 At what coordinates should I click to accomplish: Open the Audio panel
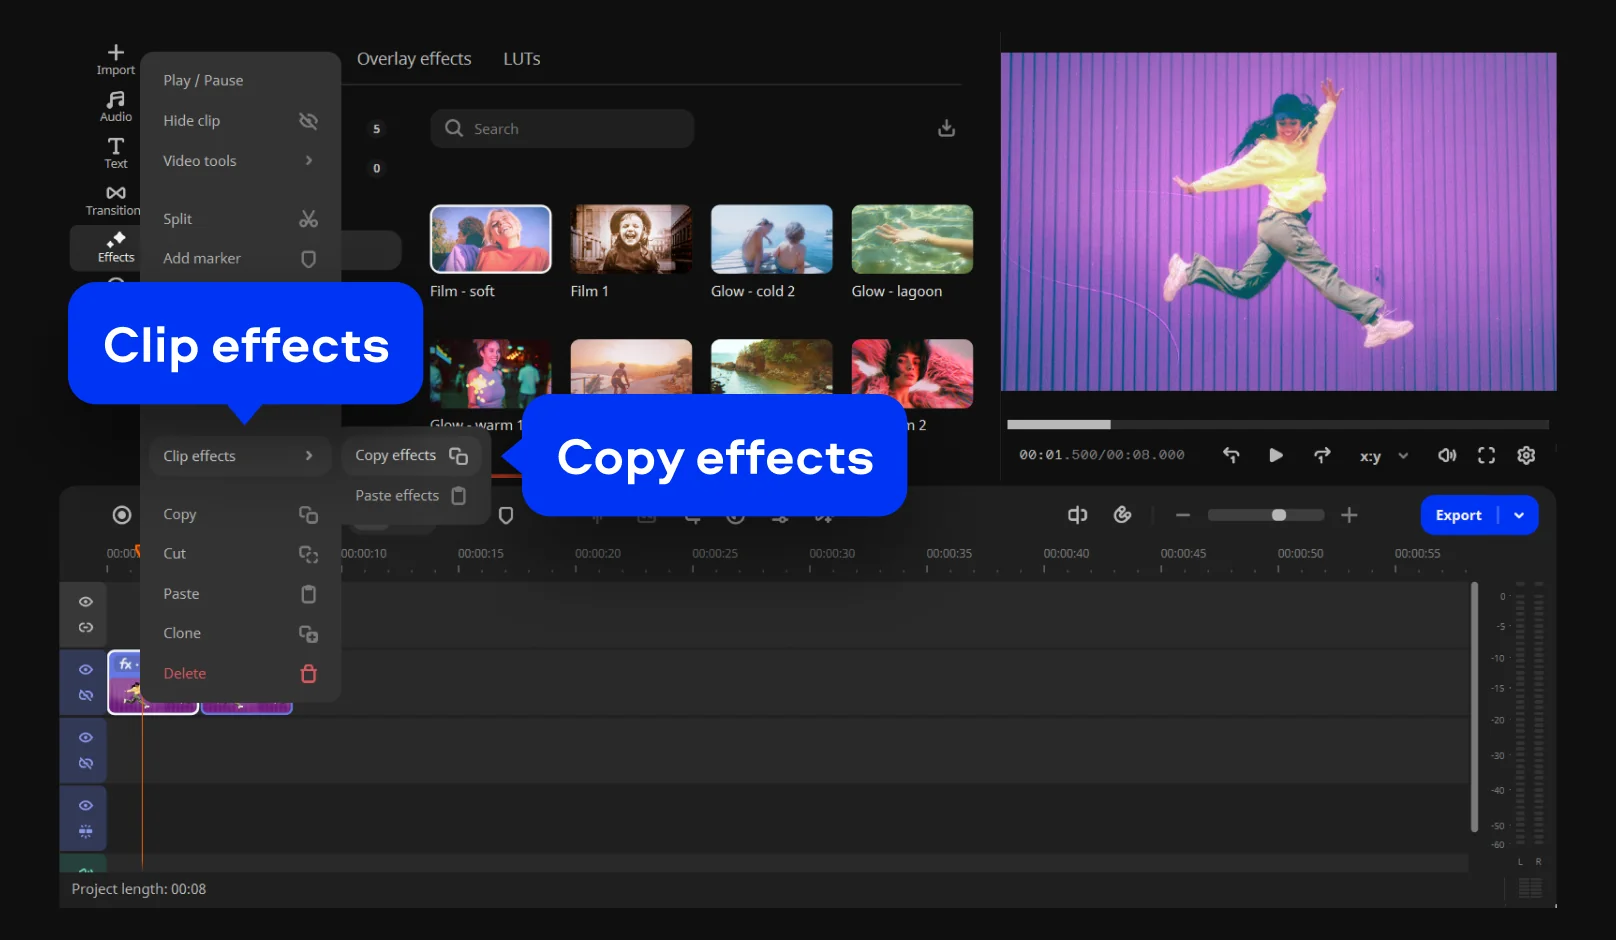(x=116, y=106)
